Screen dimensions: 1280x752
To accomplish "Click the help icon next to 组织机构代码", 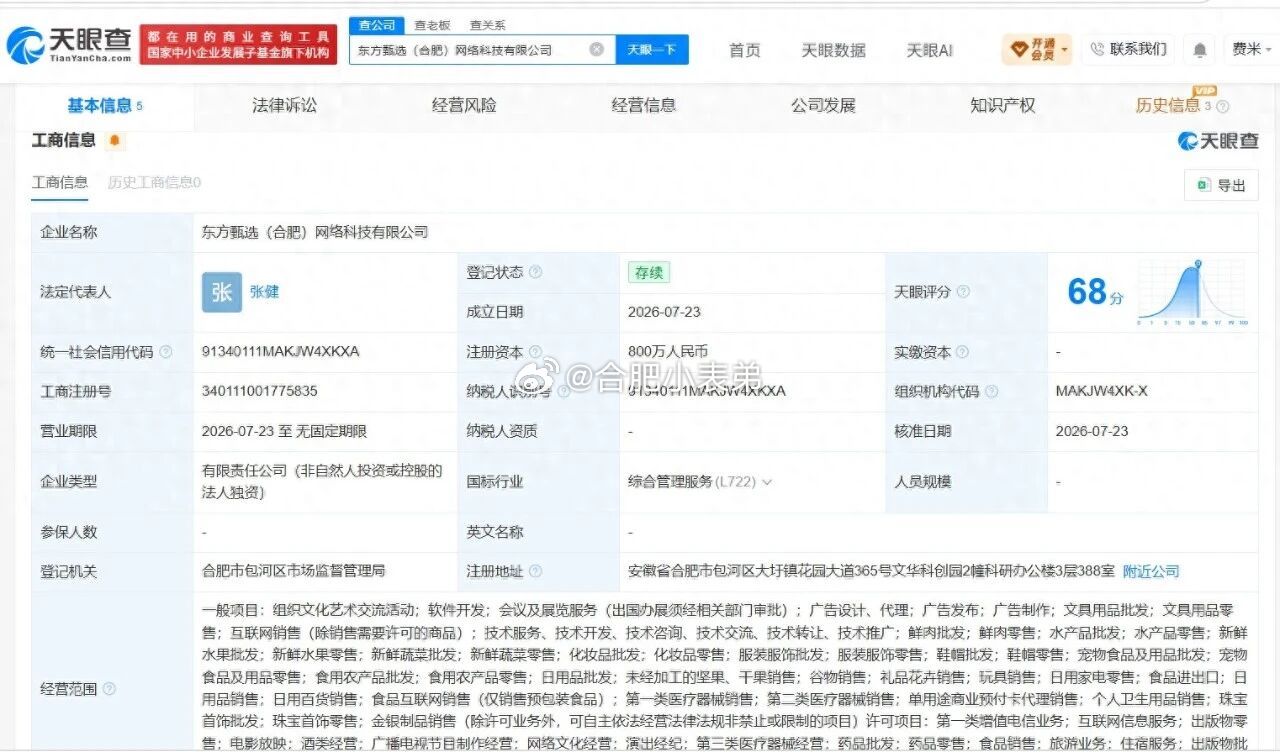I will 990,392.
